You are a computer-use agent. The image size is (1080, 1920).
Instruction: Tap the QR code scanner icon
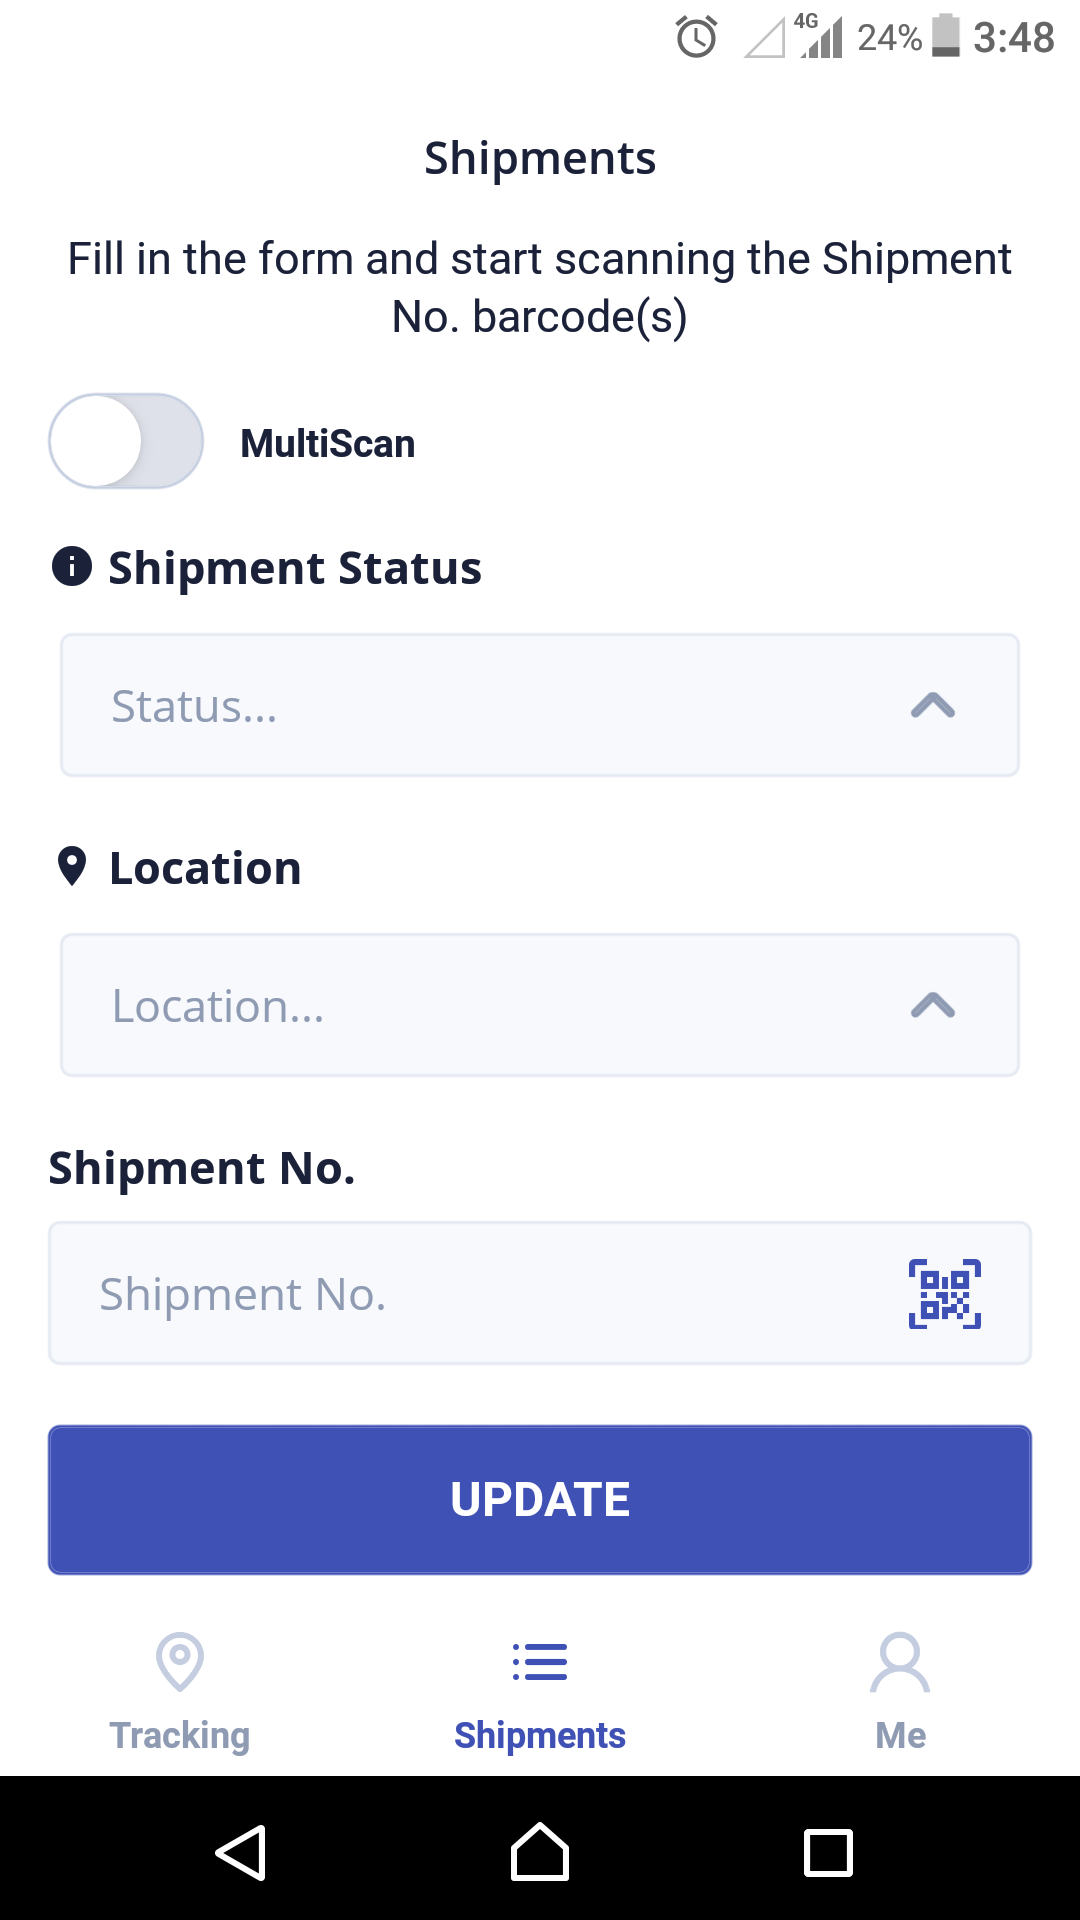coord(944,1294)
